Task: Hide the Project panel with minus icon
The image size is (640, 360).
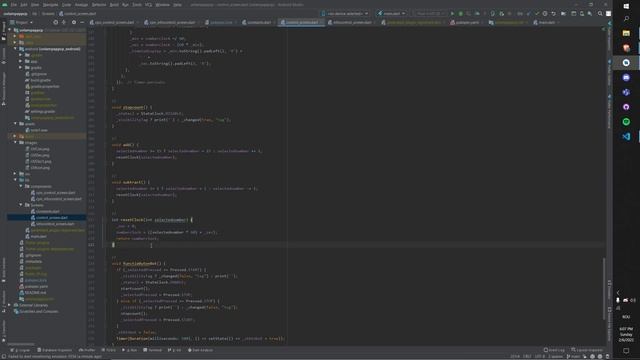Action: (82, 22)
